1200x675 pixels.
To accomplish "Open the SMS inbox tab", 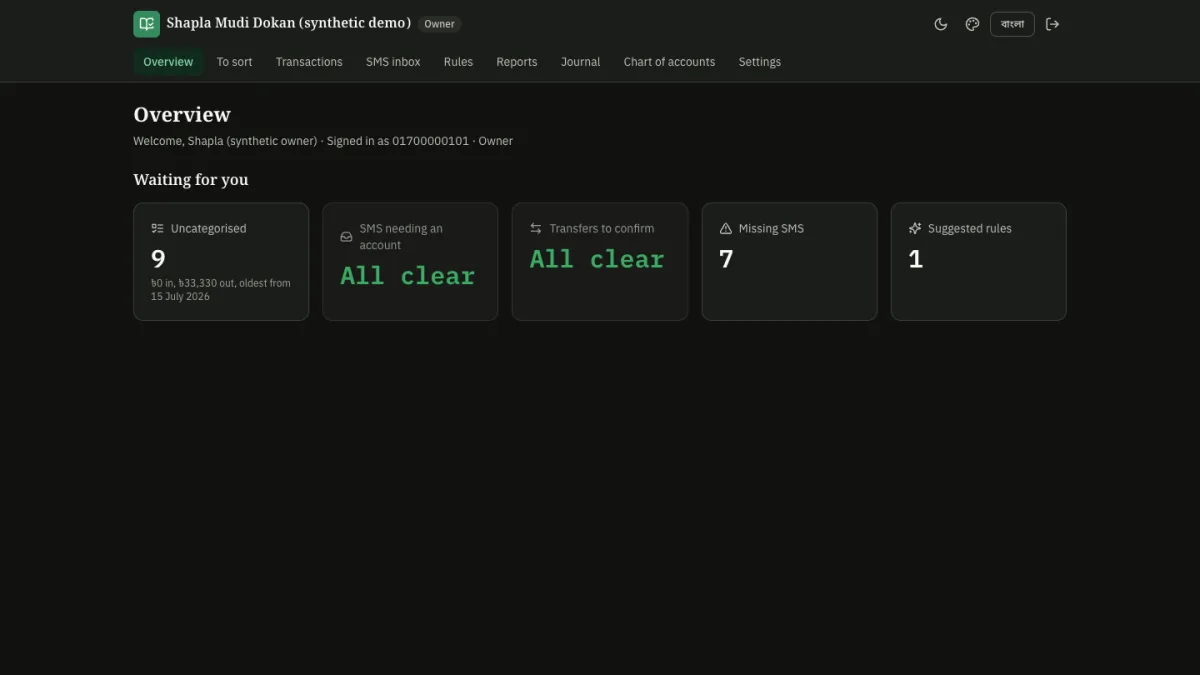I will click(x=393, y=62).
